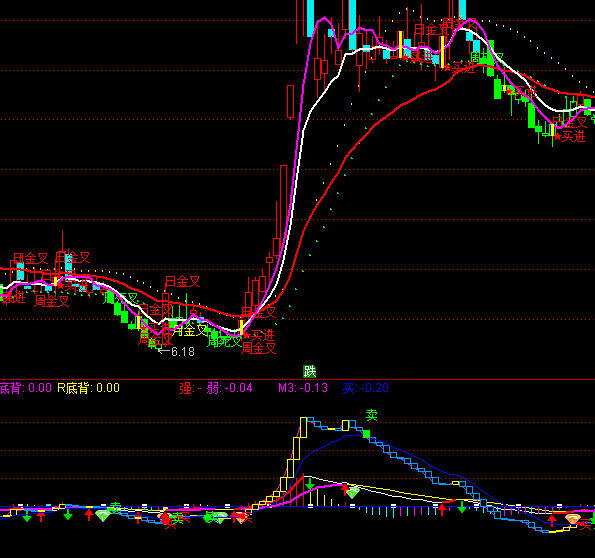Image resolution: width=595 pixels, height=558 pixels.
Task: Click the 日金叉 label above the tall left wick
Action: (73, 258)
